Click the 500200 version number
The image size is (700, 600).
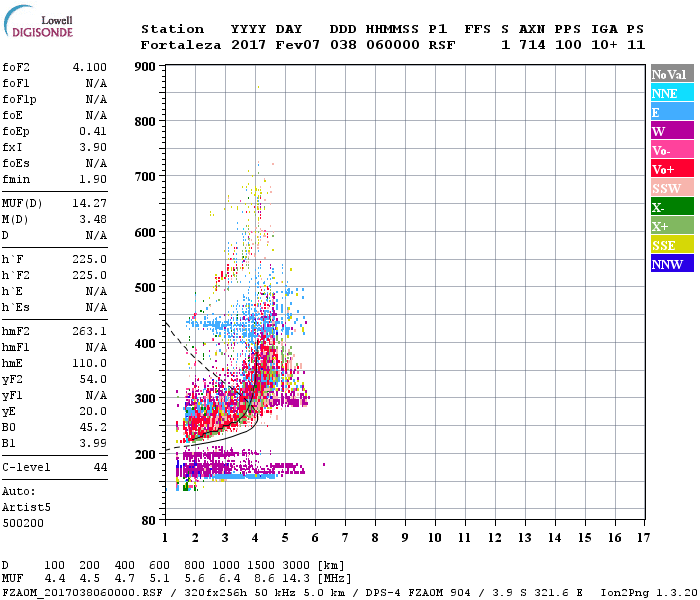click(x=23, y=523)
